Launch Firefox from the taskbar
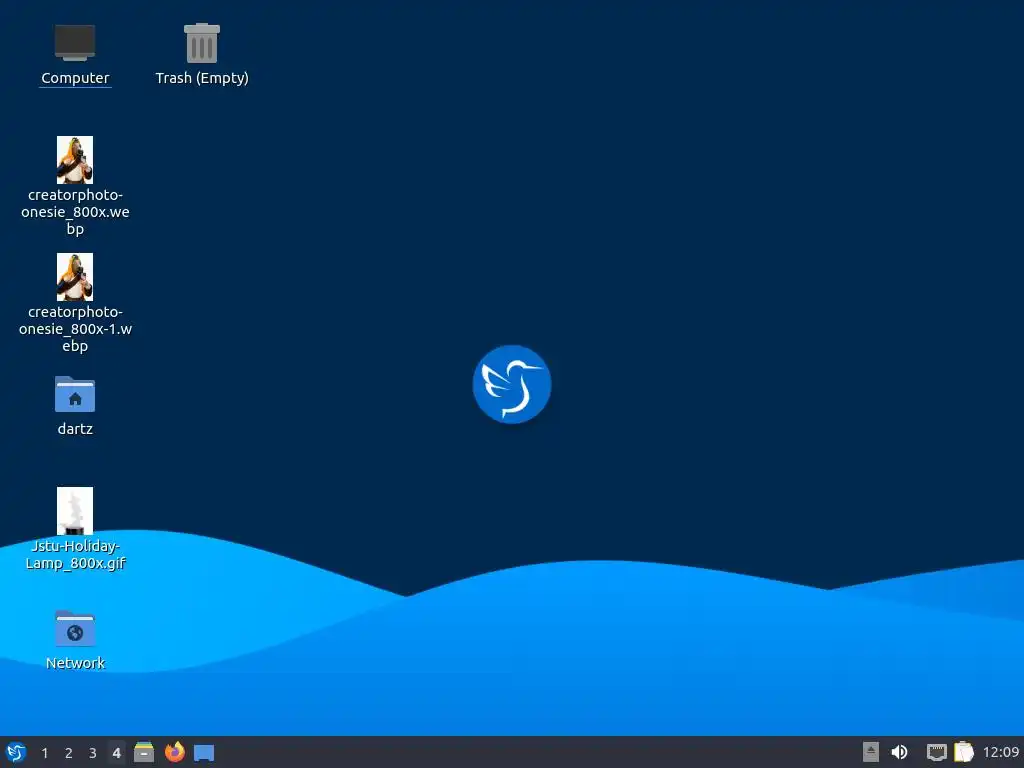1024x768 pixels. point(174,752)
